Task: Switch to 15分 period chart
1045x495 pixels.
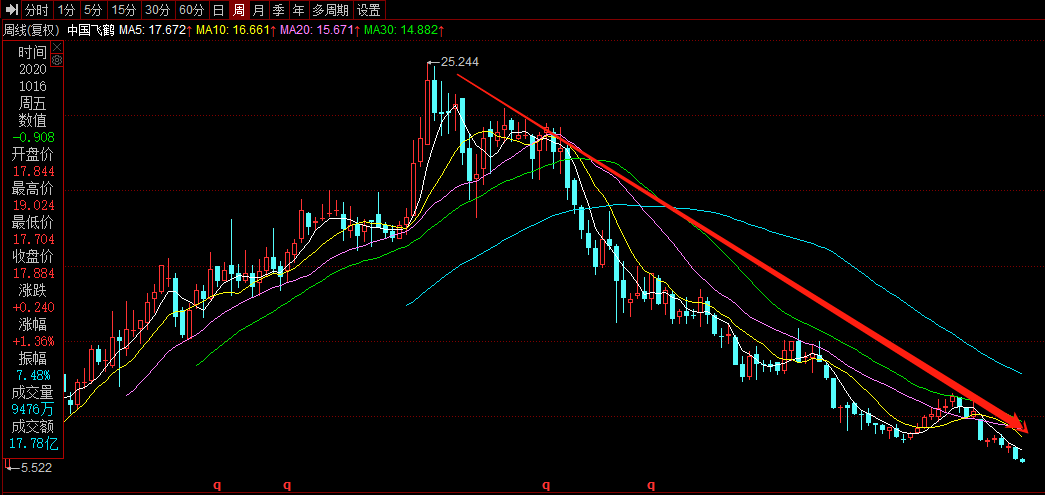Action: pos(123,10)
